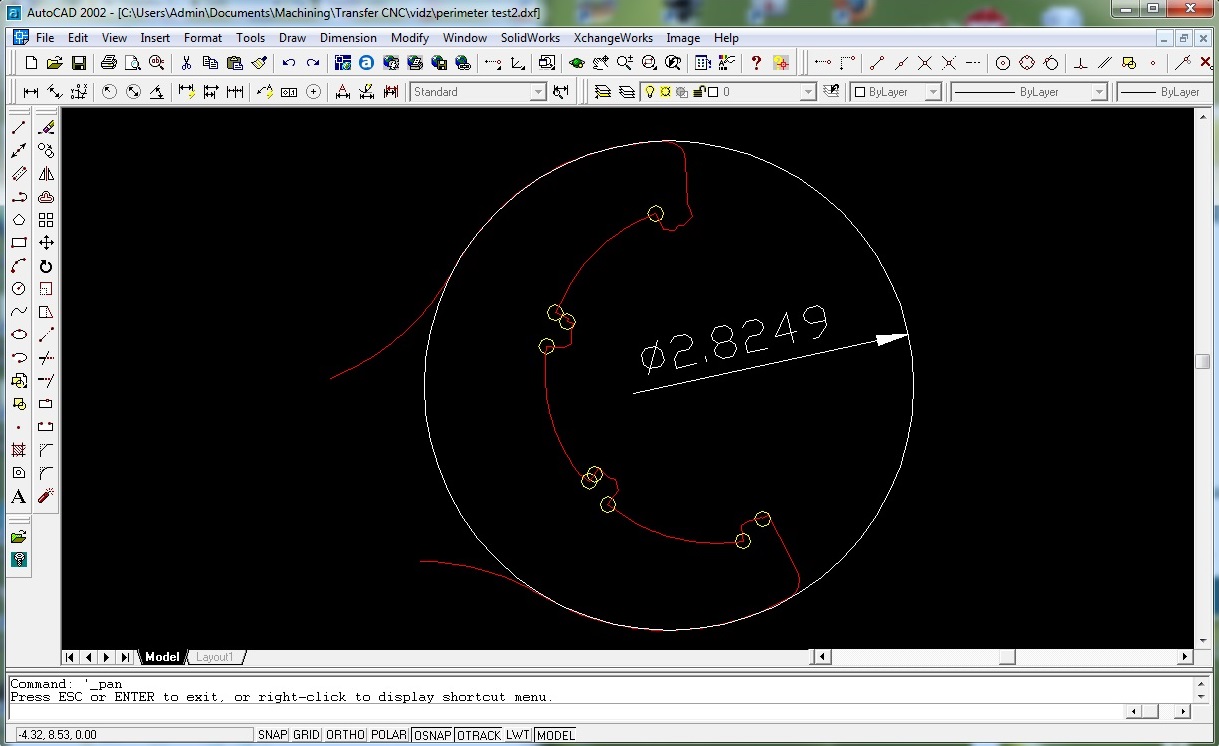Toggle GRID display in status bar

click(306, 735)
